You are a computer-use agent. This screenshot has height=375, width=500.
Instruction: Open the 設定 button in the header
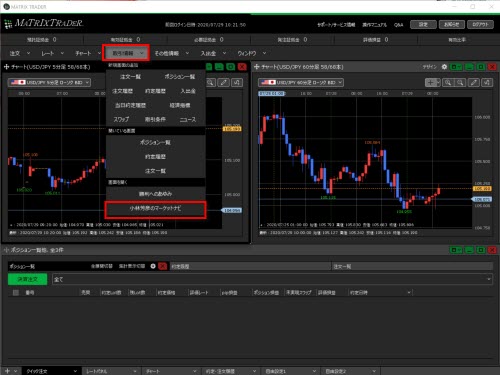pos(423,24)
